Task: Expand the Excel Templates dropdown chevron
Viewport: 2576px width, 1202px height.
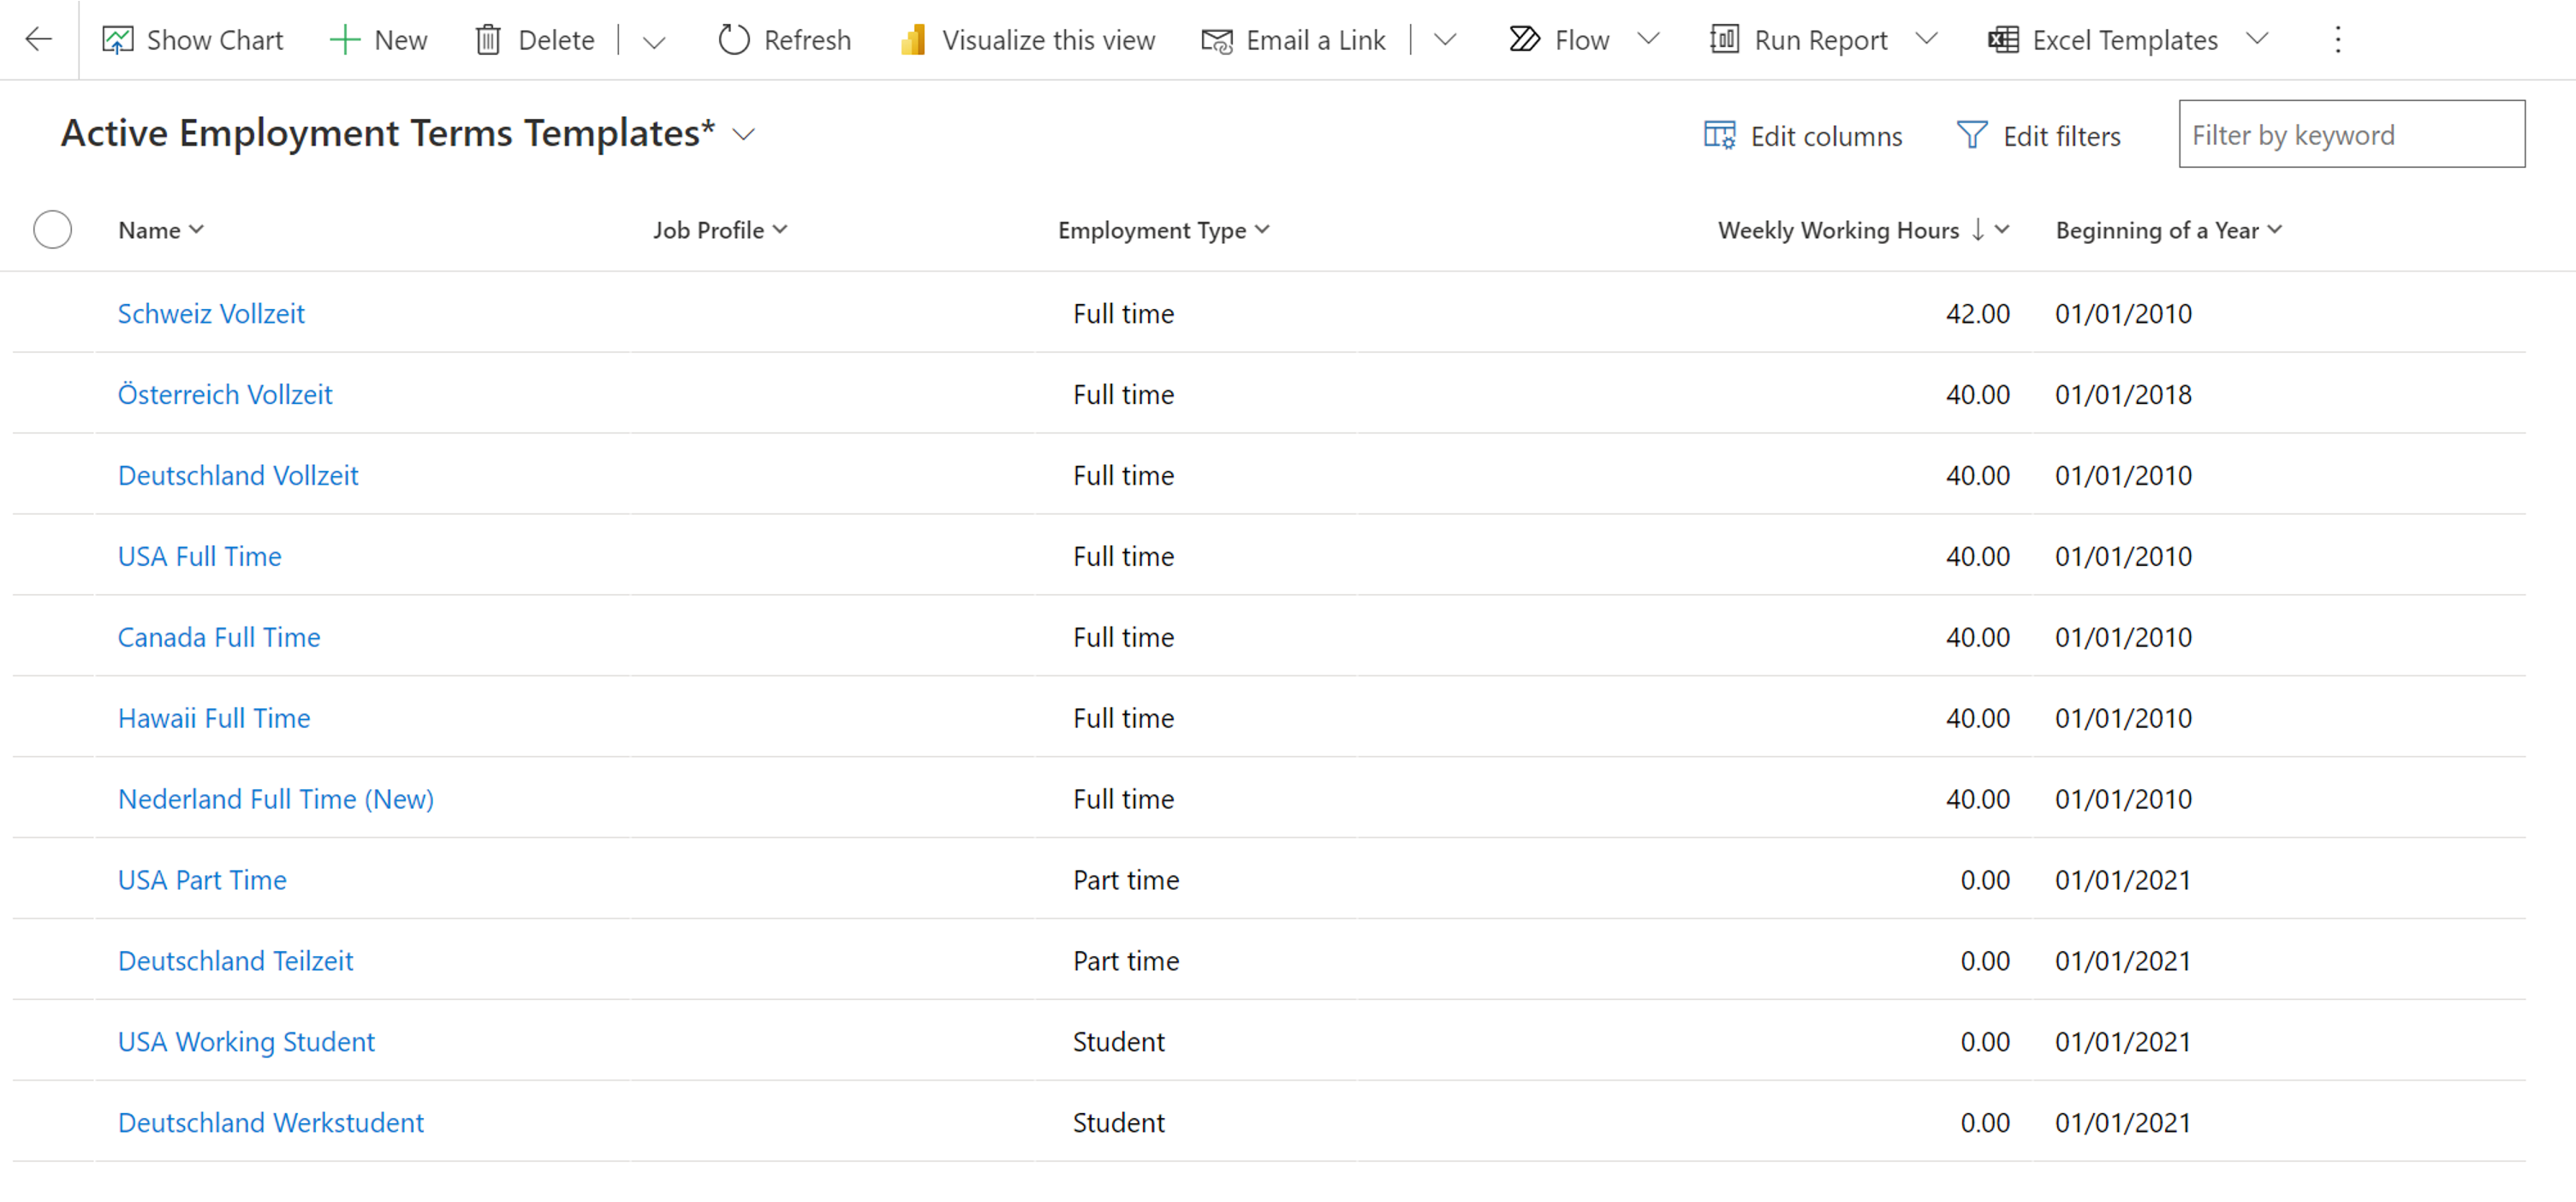Action: click(x=2256, y=40)
